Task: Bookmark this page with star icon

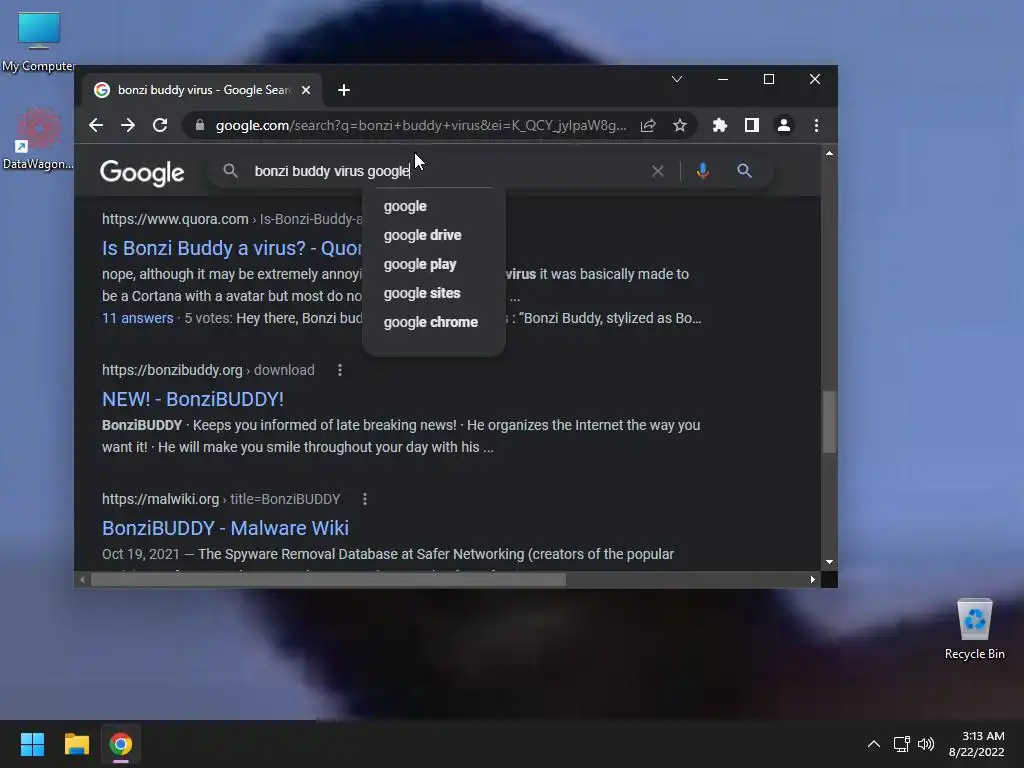Action: tap(680, 125)
